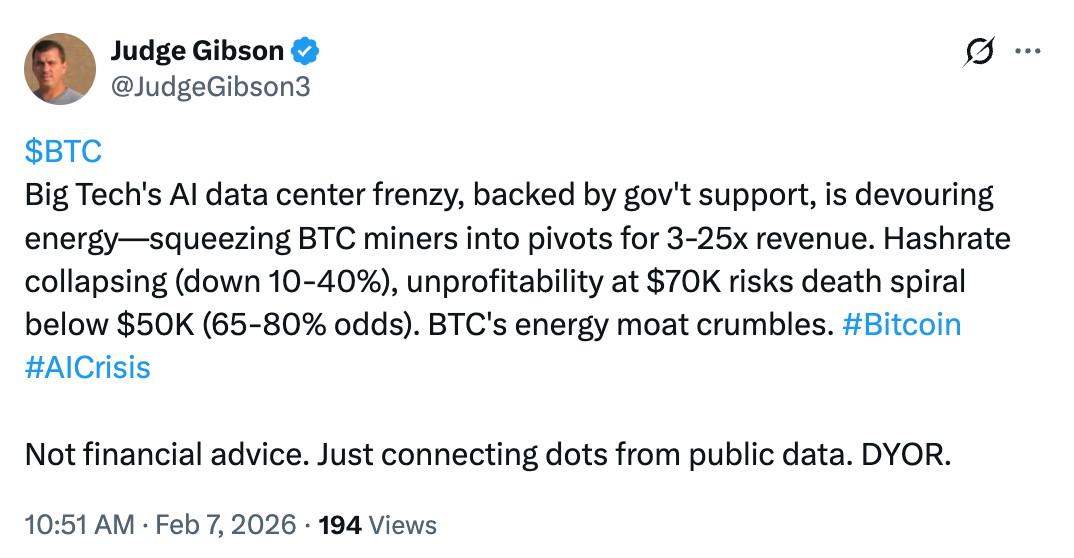Click the display name Judge Gibson
Viewport: 1074px width, 558px height.
tap(197, 49)
